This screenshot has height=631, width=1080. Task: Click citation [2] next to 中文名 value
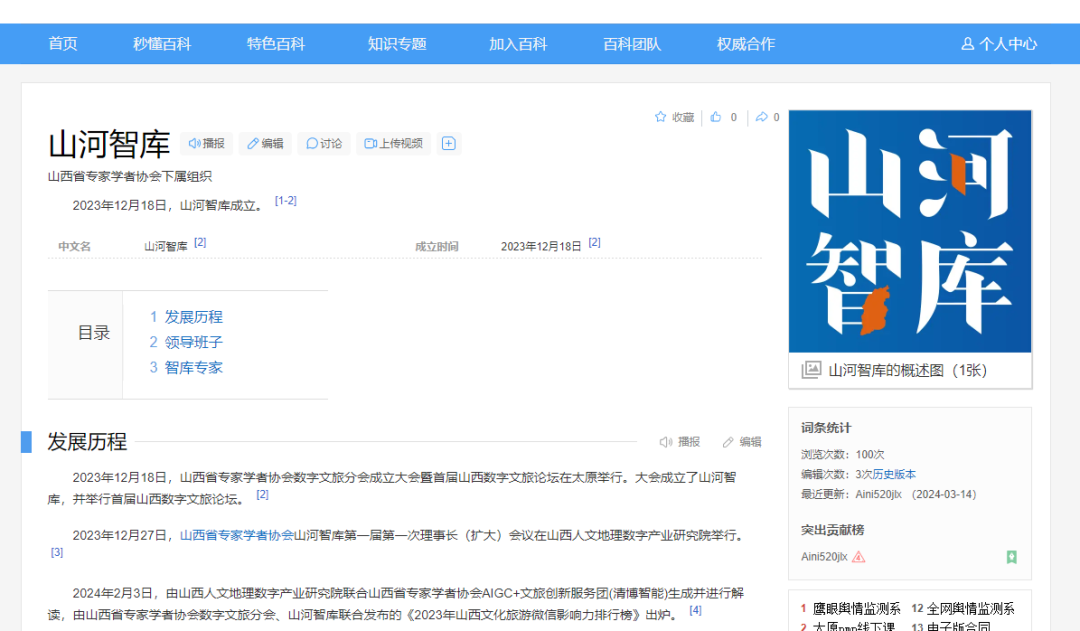[200, 242]
